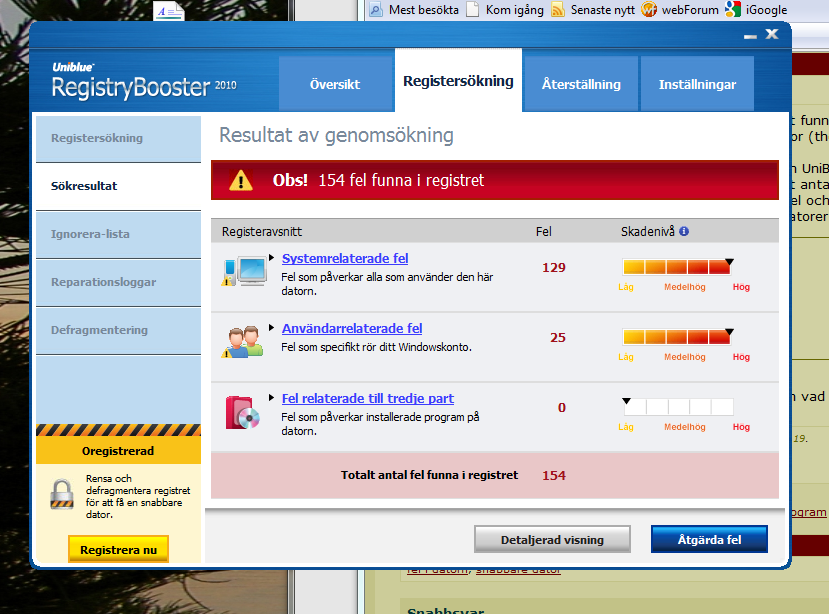Click the 129 error count value
The height and width of the screenshot is (614, 829).
coord(554,268)
